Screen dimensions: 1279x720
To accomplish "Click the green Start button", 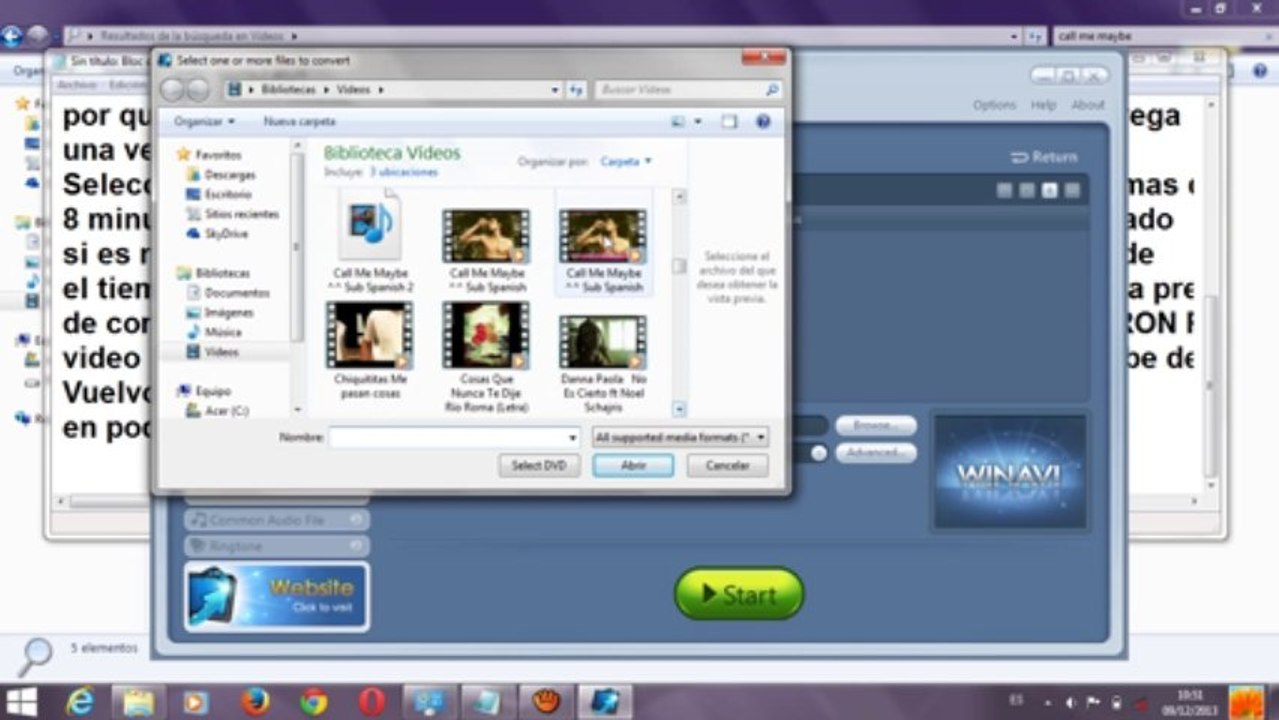I will click(x=739, y=594).
